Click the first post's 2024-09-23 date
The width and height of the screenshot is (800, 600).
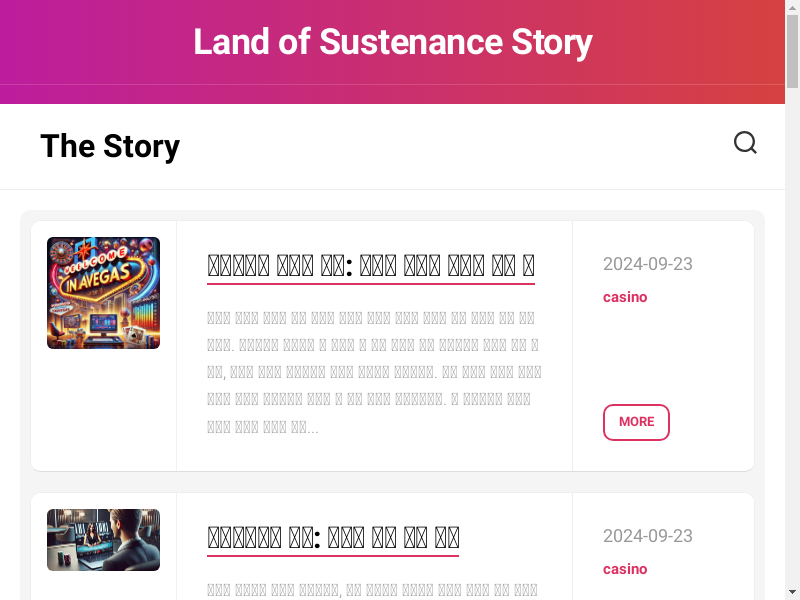tap(647, 264)
